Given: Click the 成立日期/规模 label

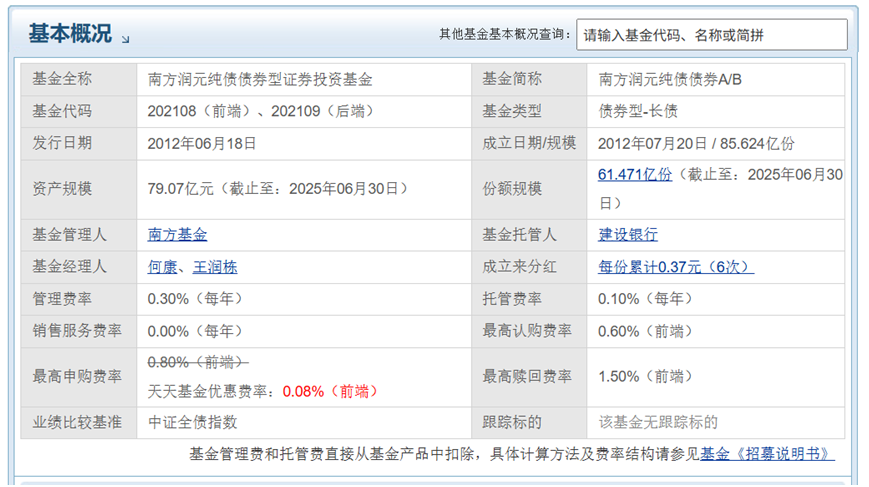Looking at the screenshot, I should coord(529,143).
